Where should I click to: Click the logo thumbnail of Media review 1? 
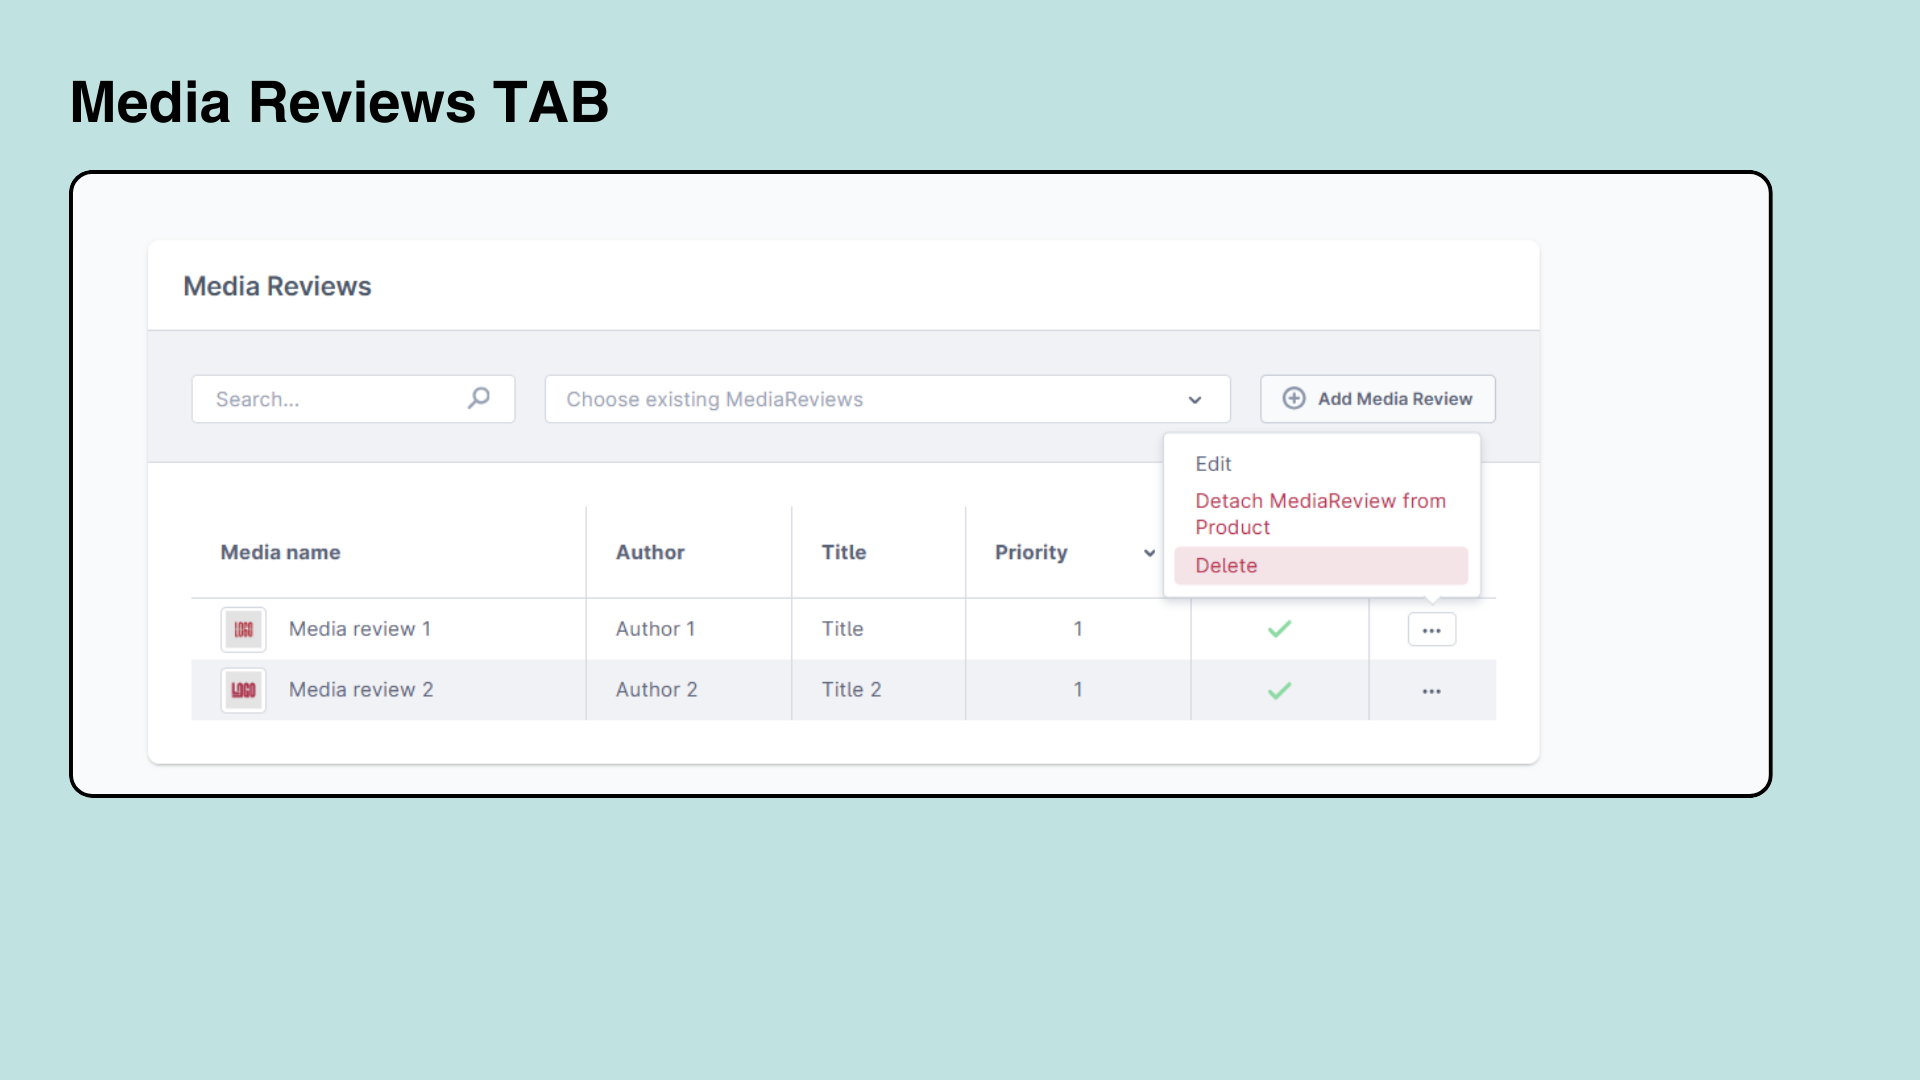(243, 629)
